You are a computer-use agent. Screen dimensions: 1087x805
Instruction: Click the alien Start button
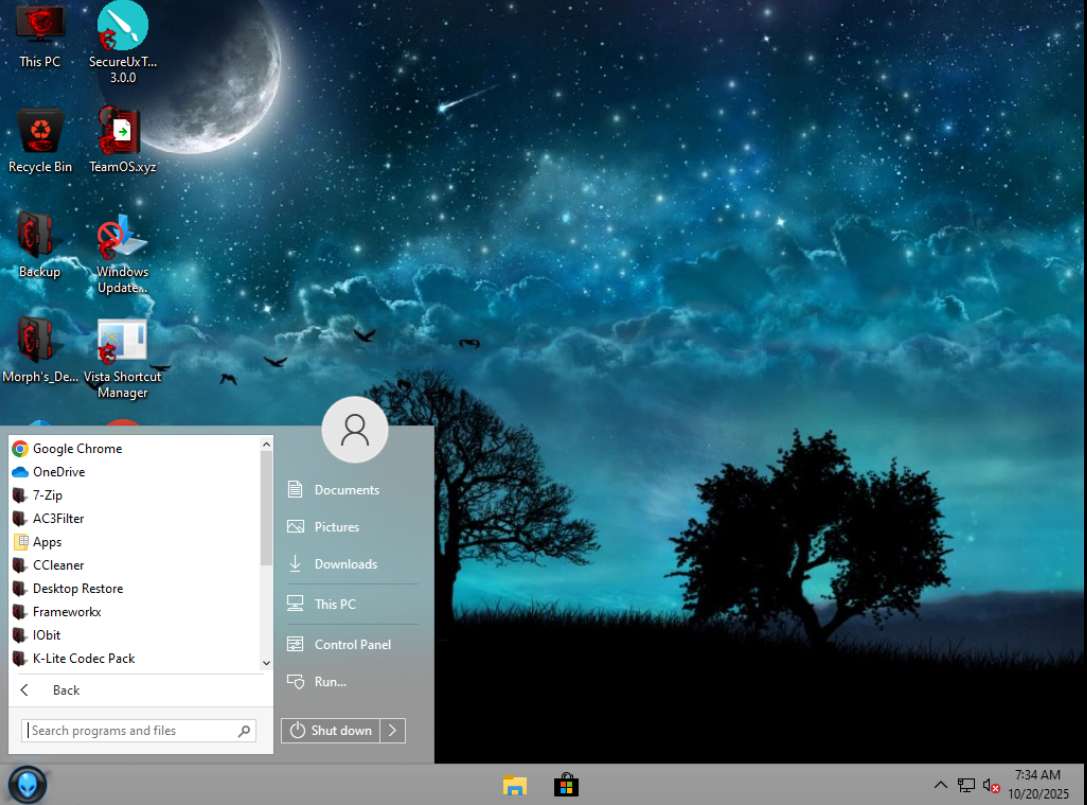(x=27, y=784)
